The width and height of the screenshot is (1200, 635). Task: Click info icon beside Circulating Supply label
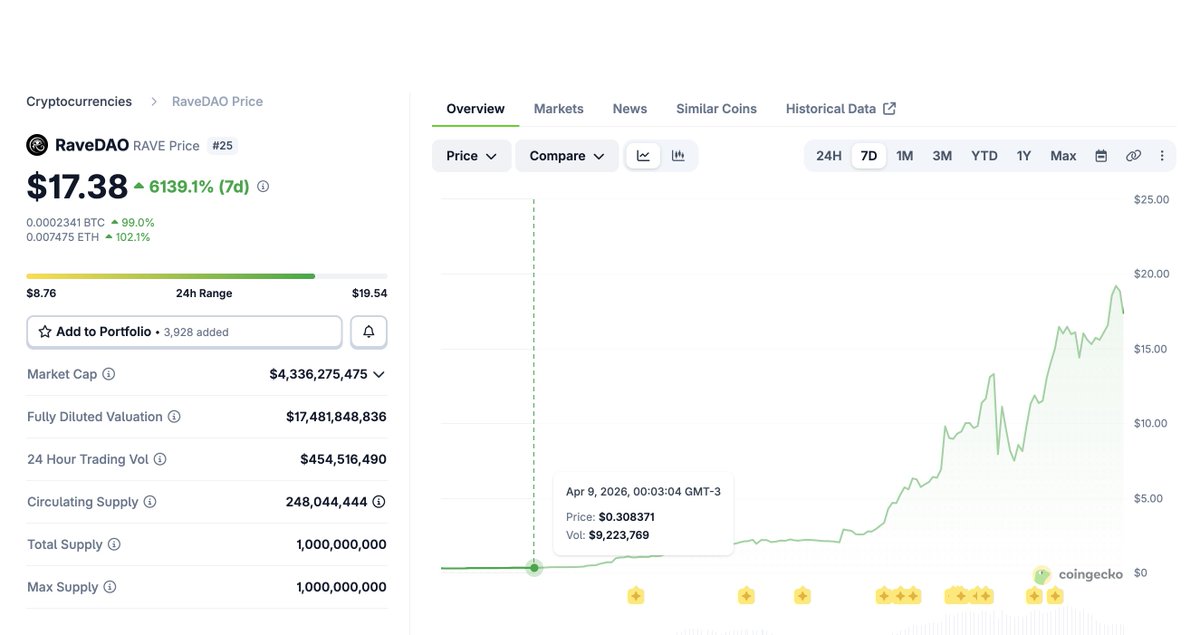click(x=149, y=502)
